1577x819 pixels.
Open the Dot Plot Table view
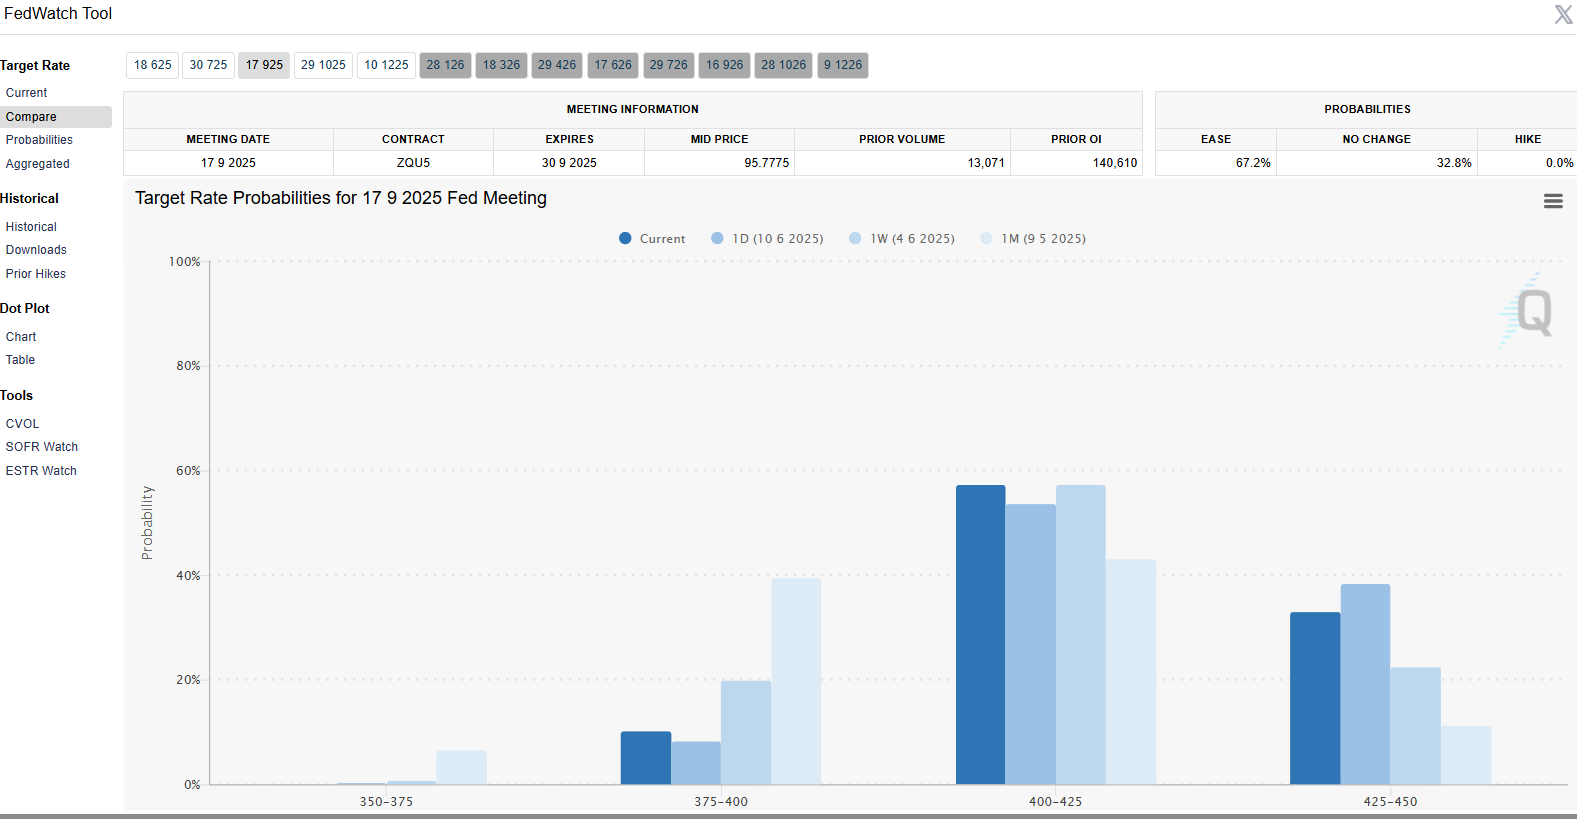point(20,360)
